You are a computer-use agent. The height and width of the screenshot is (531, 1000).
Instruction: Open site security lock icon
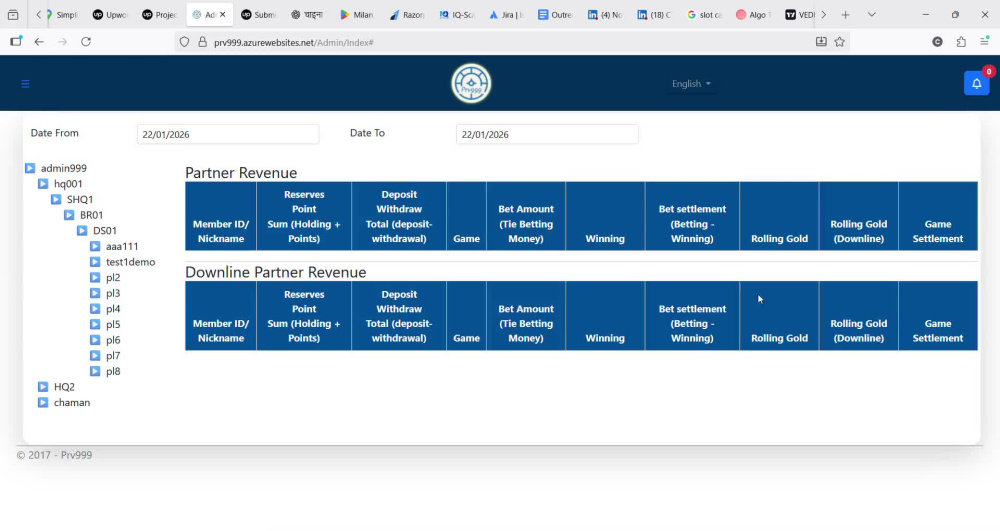[x=203, y=42]
